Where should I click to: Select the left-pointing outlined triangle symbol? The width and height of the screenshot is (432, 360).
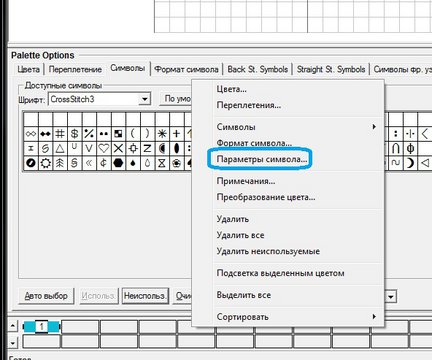(425, 163)
